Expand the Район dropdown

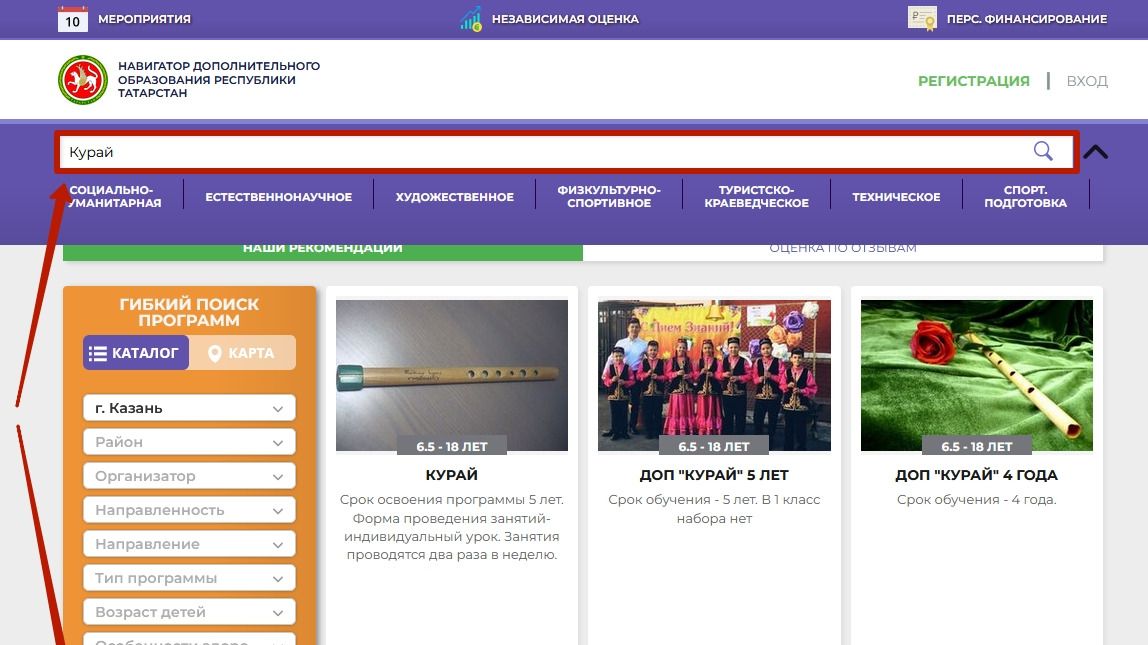[189, 442]
